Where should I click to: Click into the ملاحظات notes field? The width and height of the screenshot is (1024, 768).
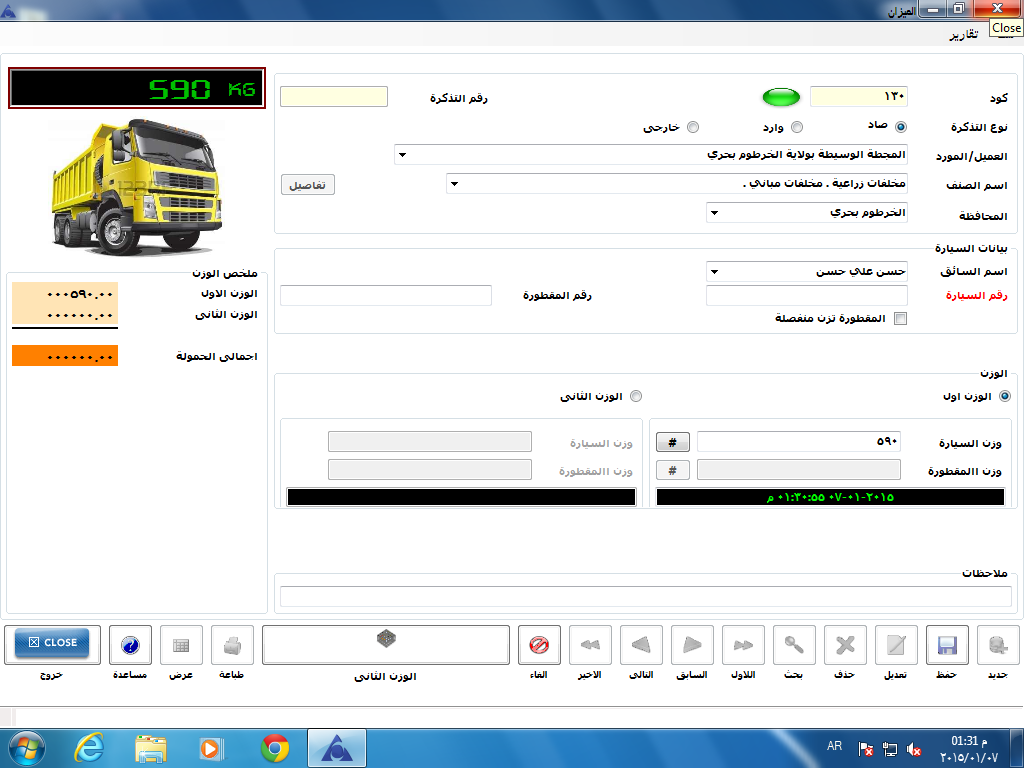(645, 596)
